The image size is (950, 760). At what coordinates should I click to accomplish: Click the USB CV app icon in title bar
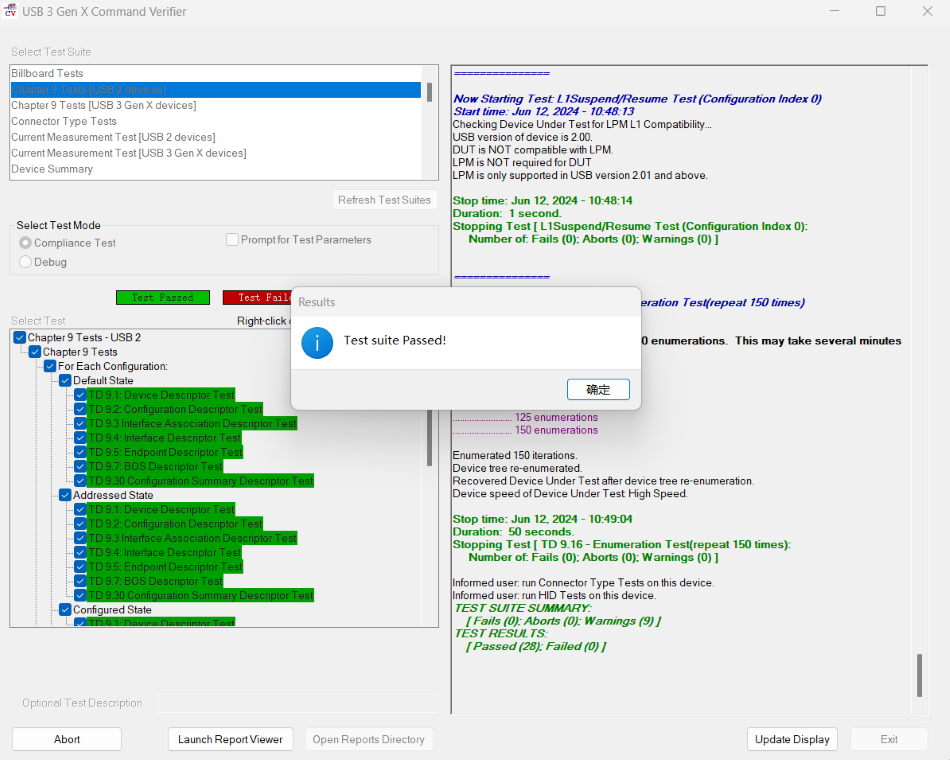(10, 10)
